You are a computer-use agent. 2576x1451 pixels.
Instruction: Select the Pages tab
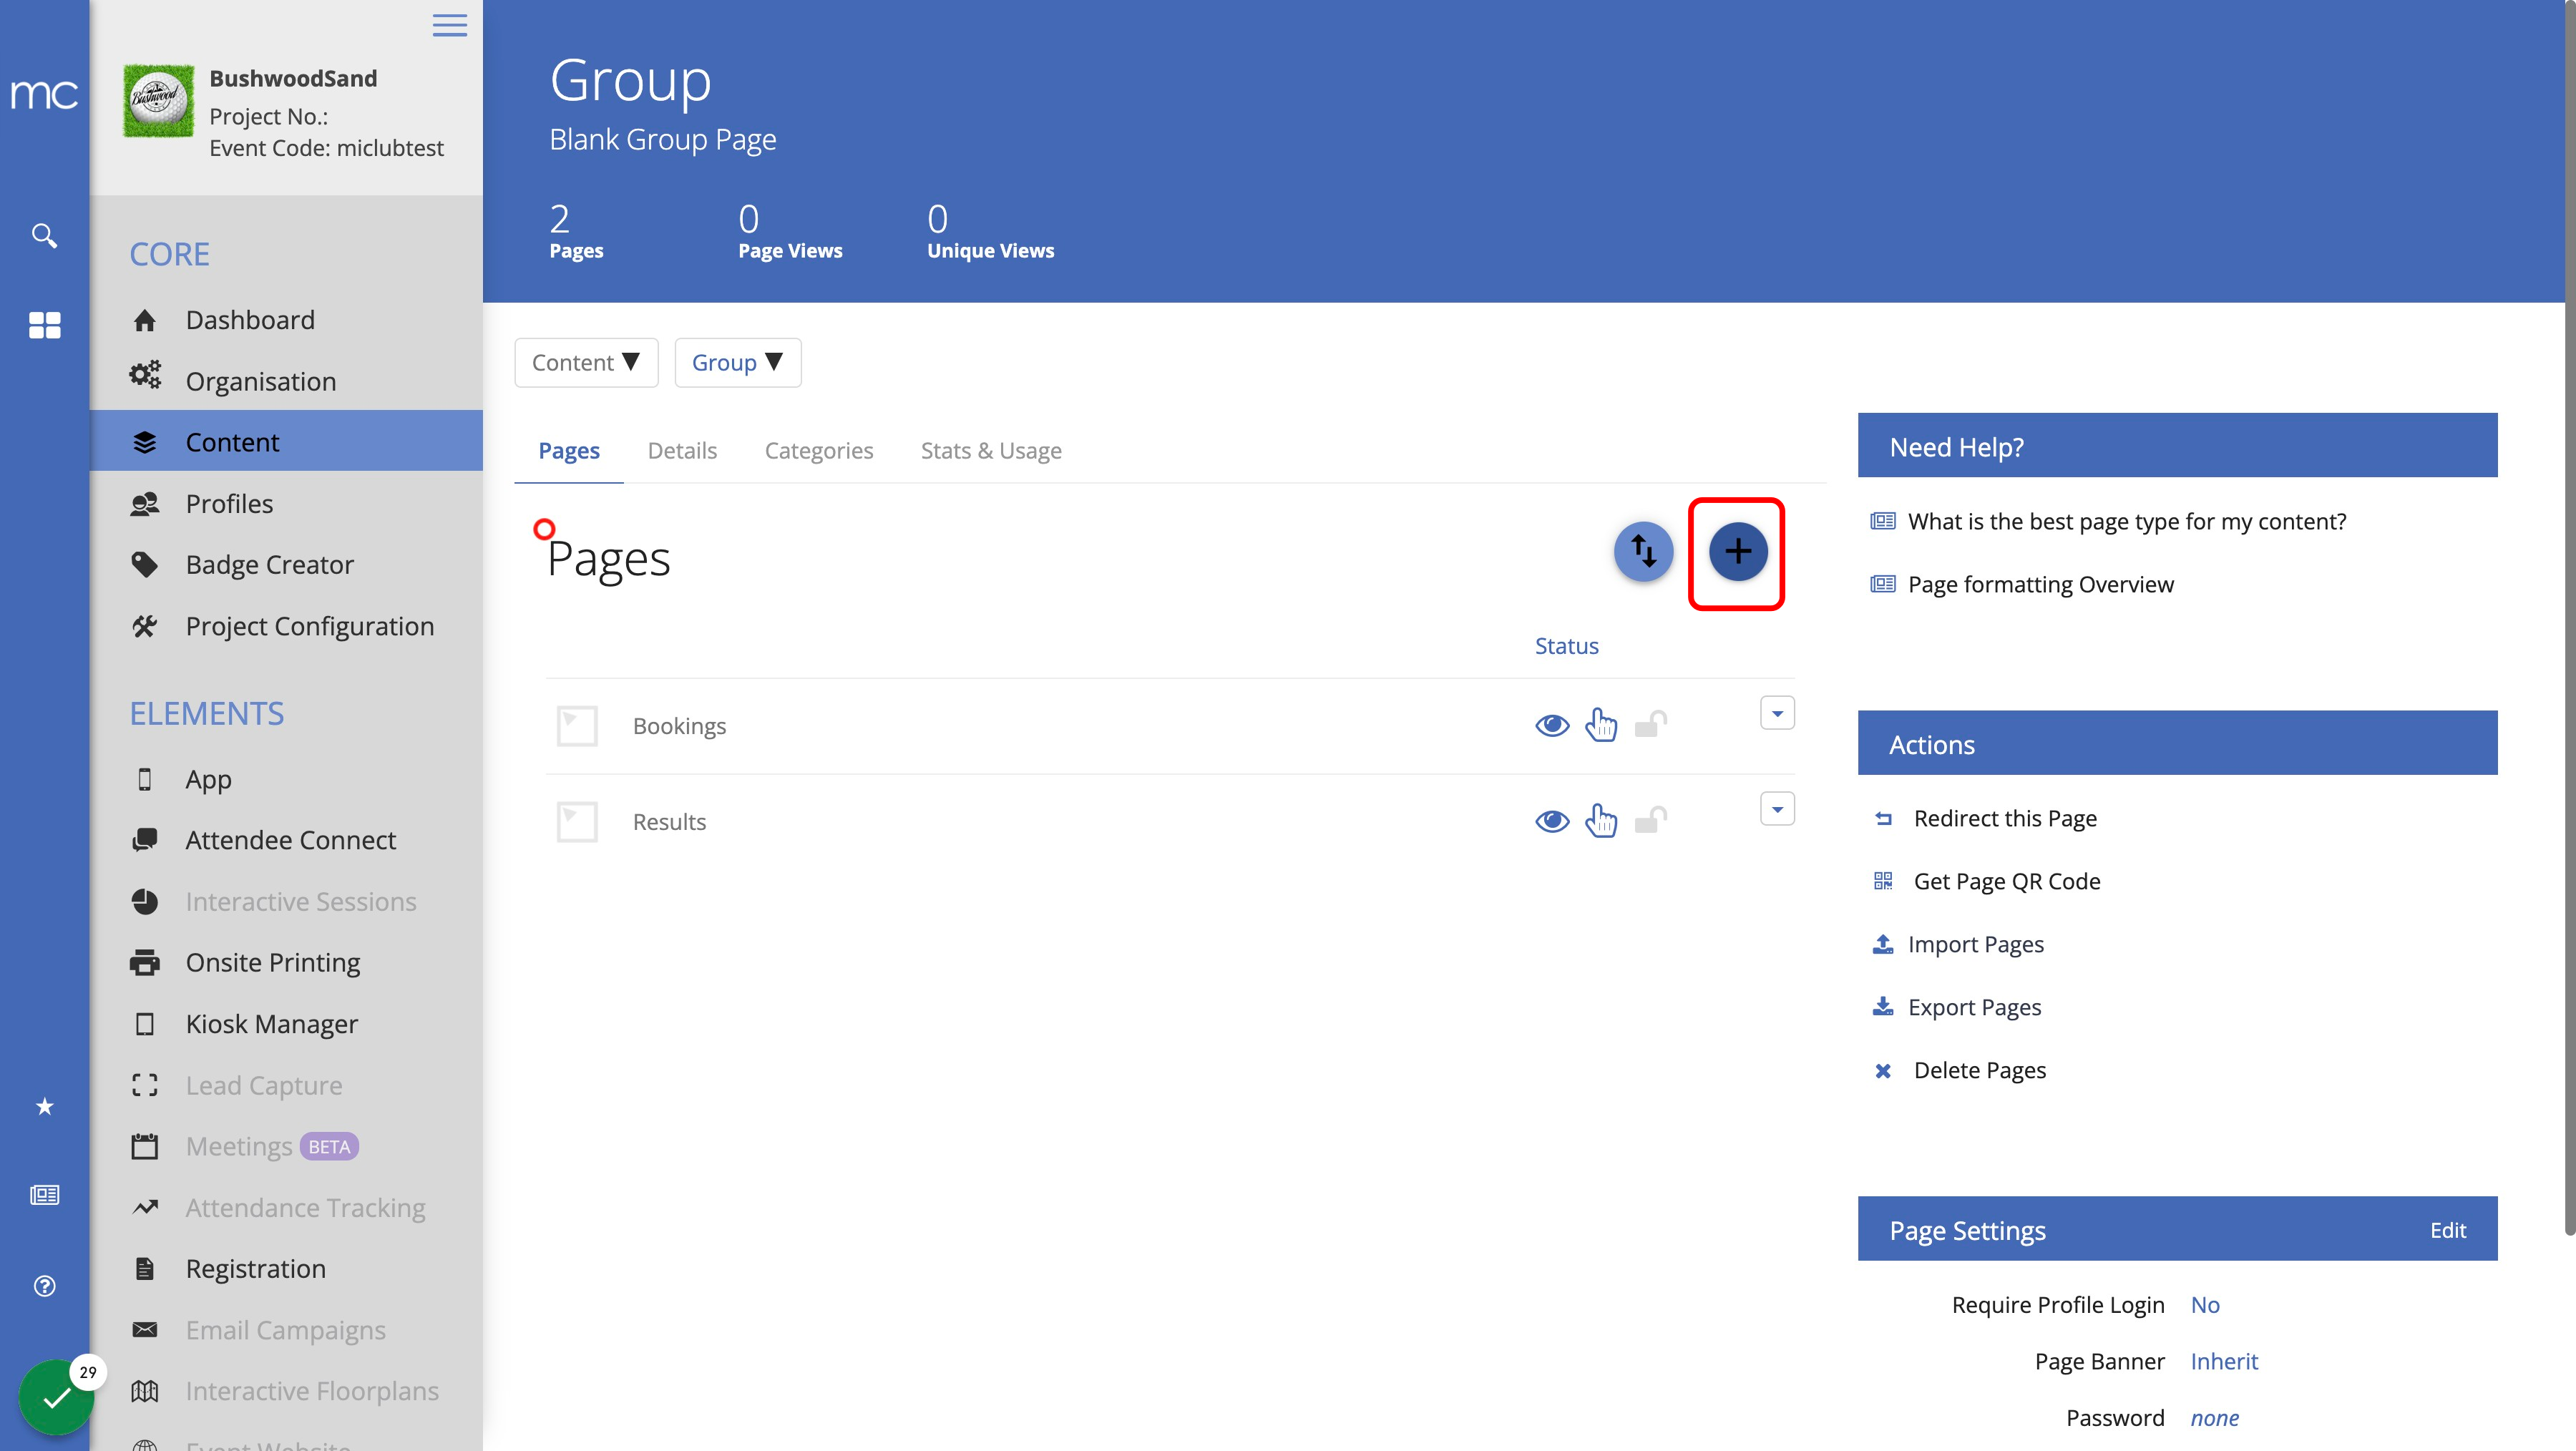(569, 451)
